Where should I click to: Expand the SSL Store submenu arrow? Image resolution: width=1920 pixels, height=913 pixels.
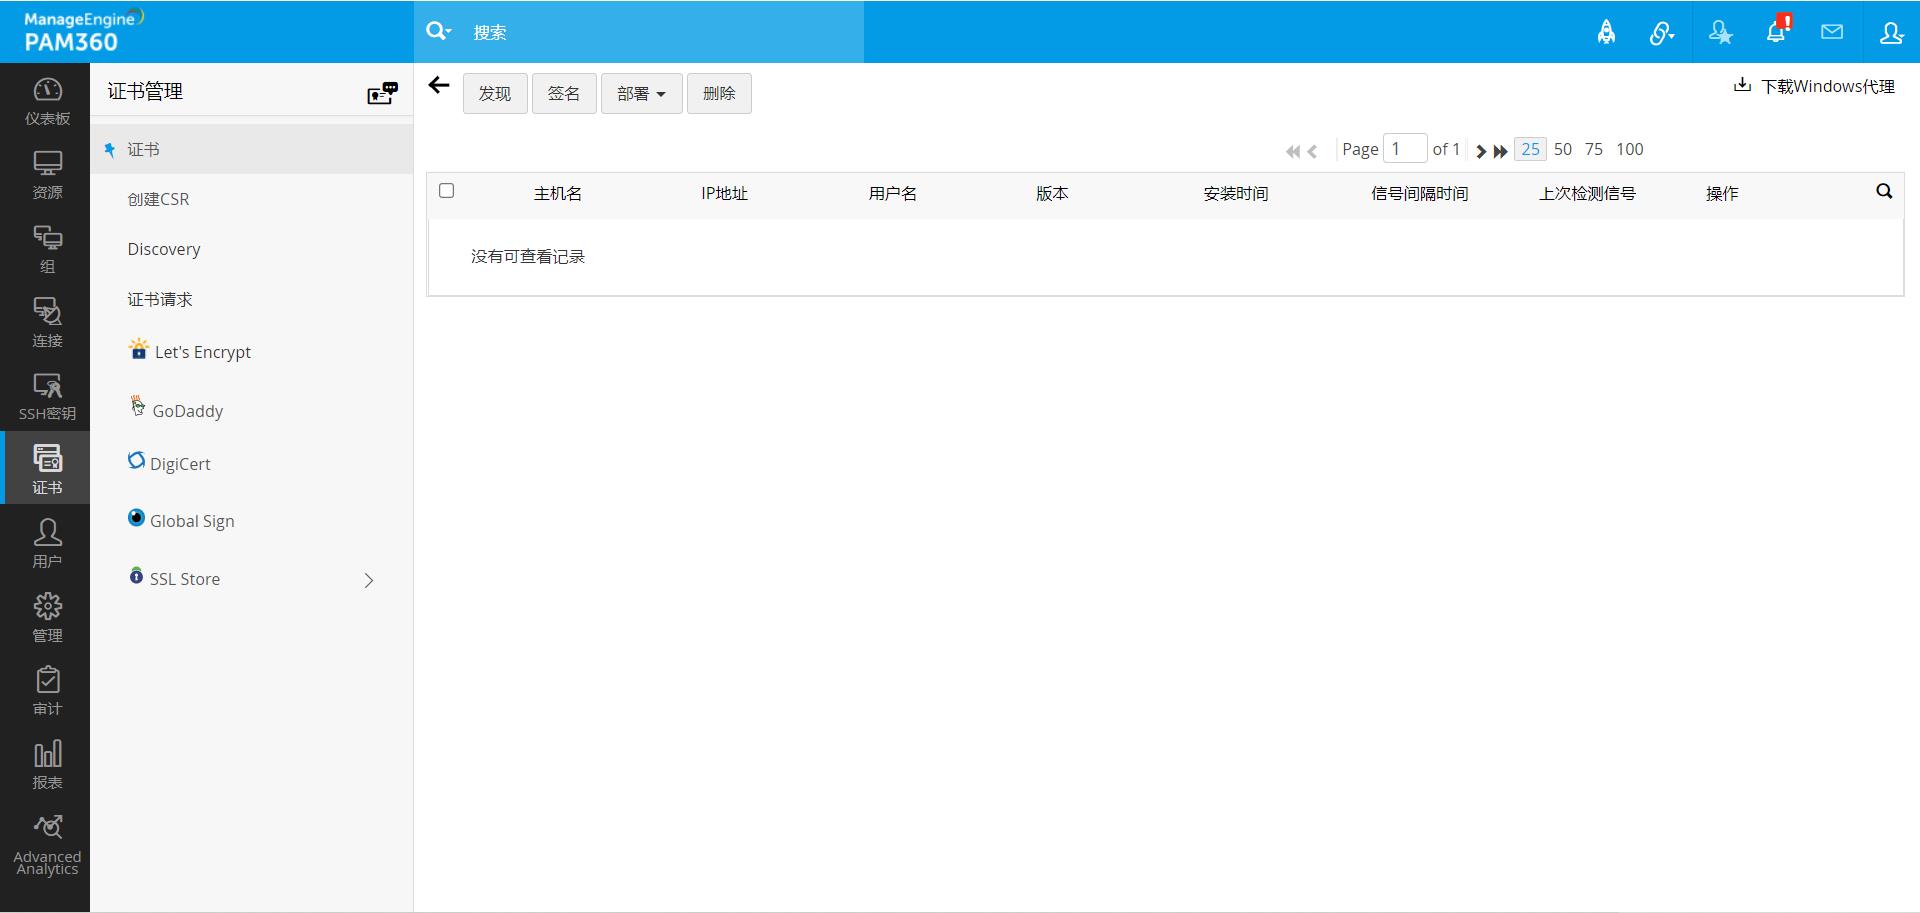coord(369,580)
